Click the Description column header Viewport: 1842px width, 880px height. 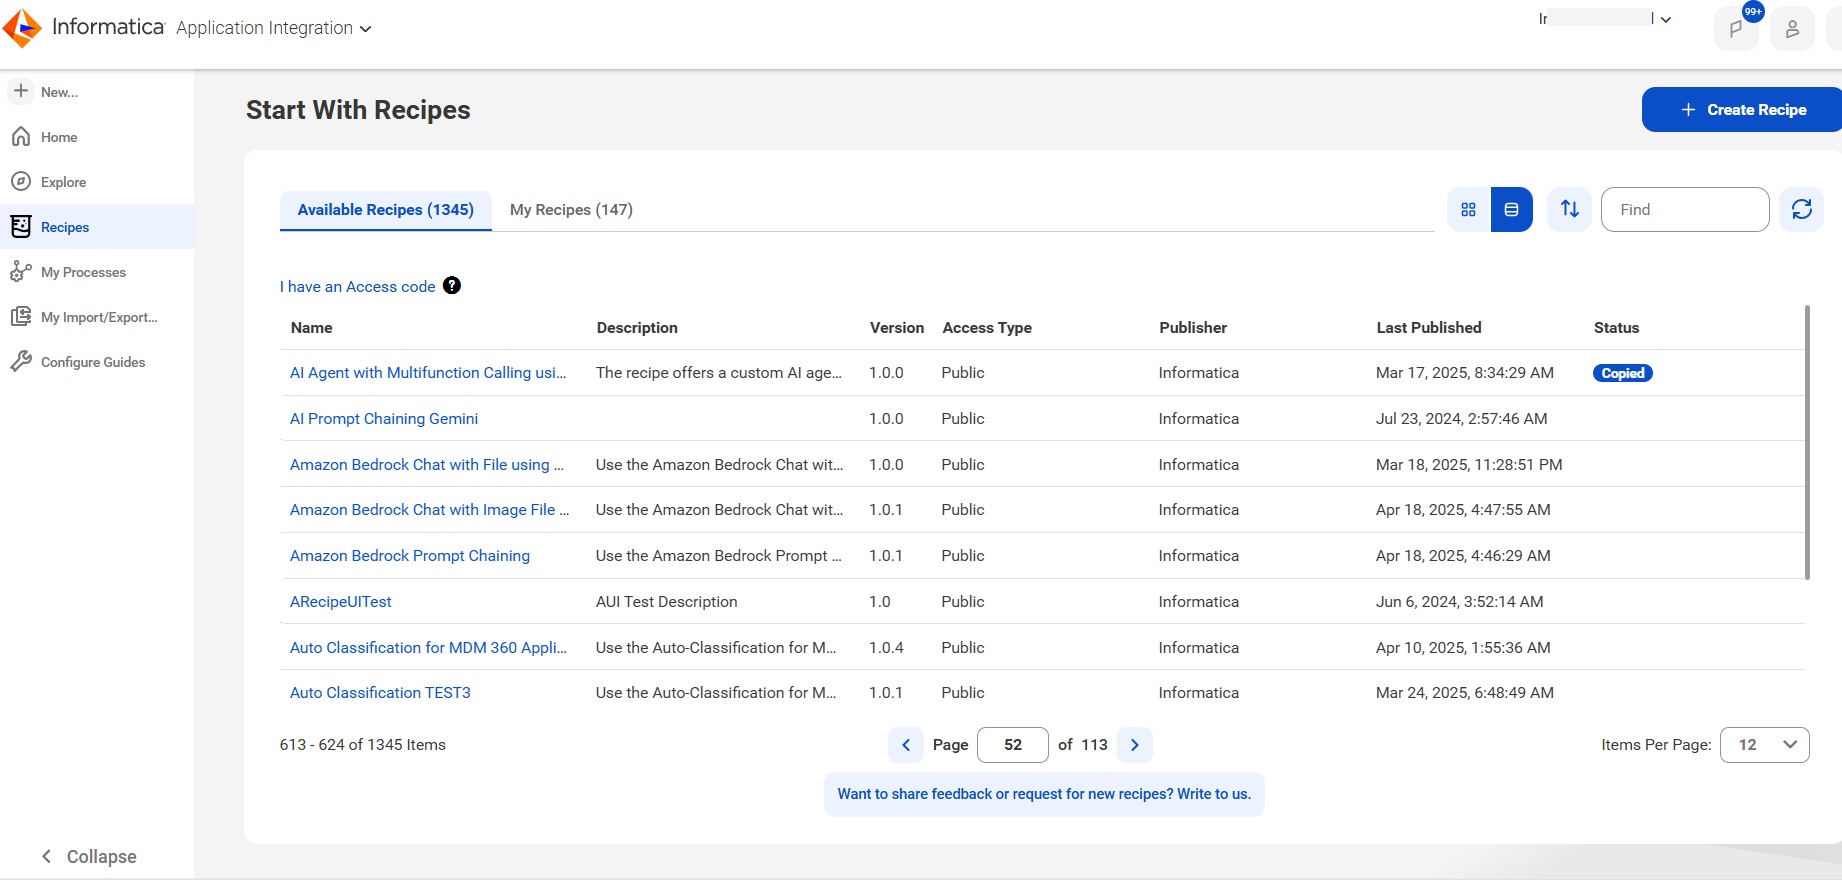(x=637, y=328)
